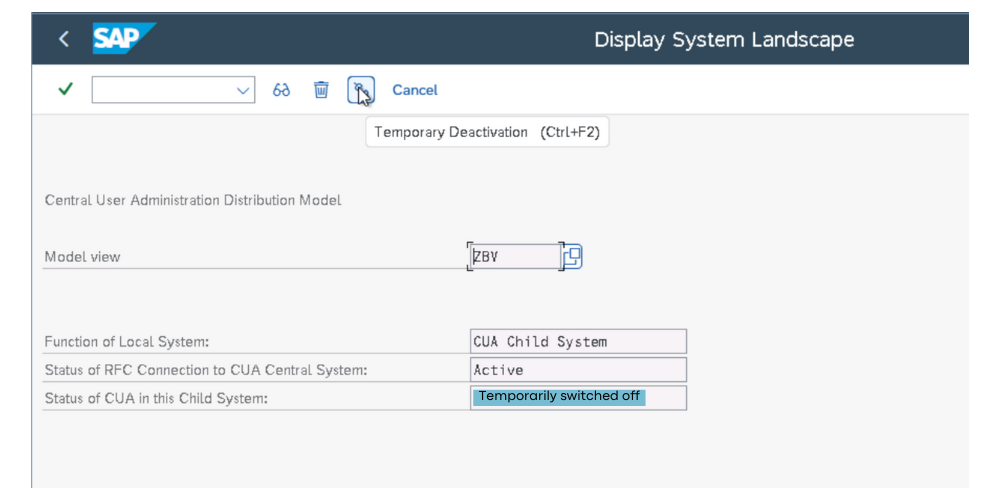Viewport: 1000px width, 500px height.
Task: Click the Function of Local System label
Action: coord(127,342)
